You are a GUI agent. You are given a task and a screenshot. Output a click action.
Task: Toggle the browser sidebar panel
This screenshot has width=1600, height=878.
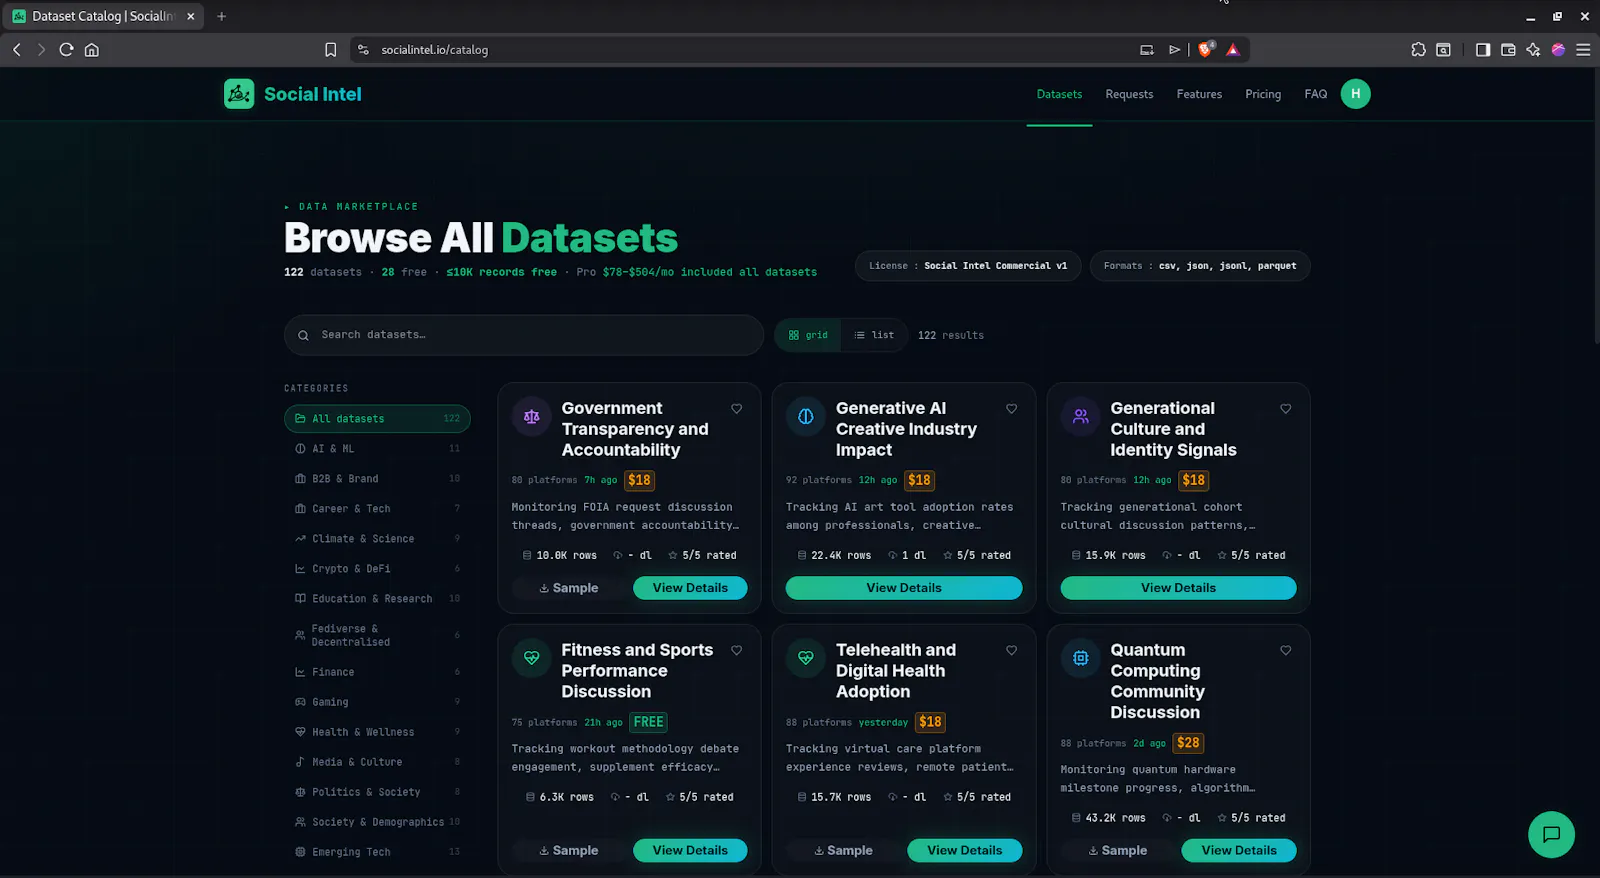(x=1483, y=49)
